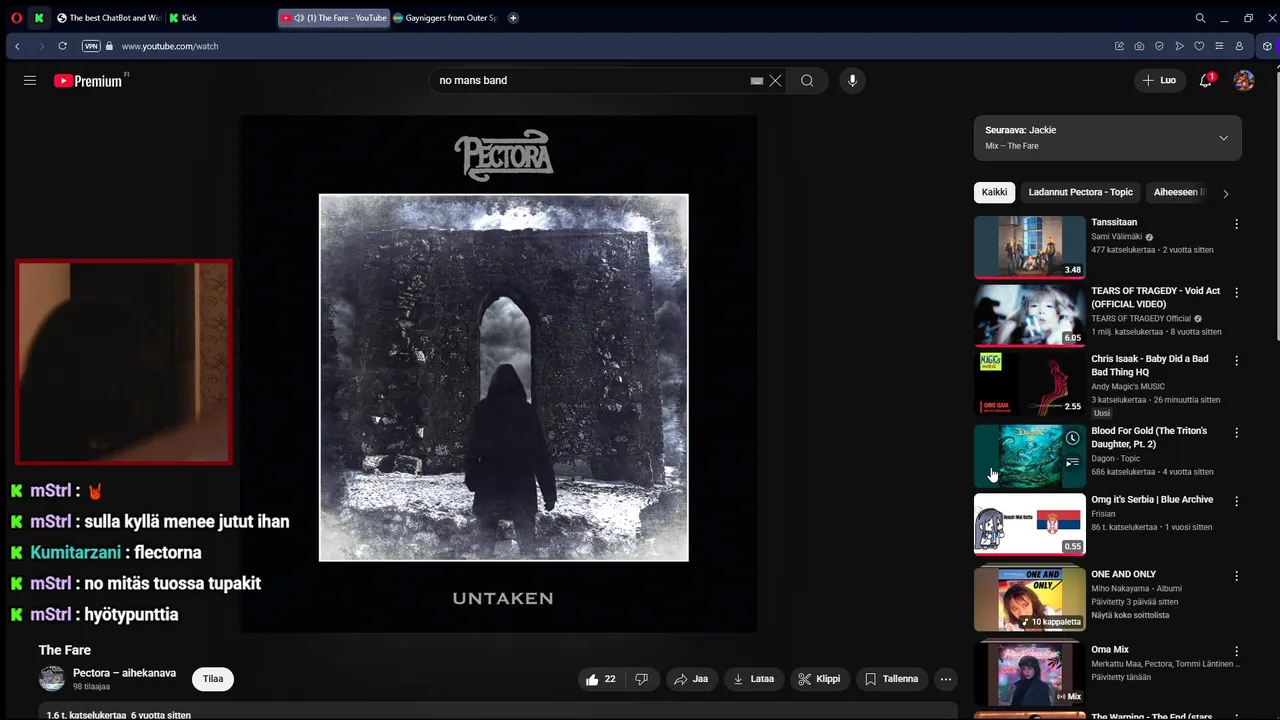Open YouTube account avatar menu
This screenshot has width=1280, height=720.
point(1244,80)
